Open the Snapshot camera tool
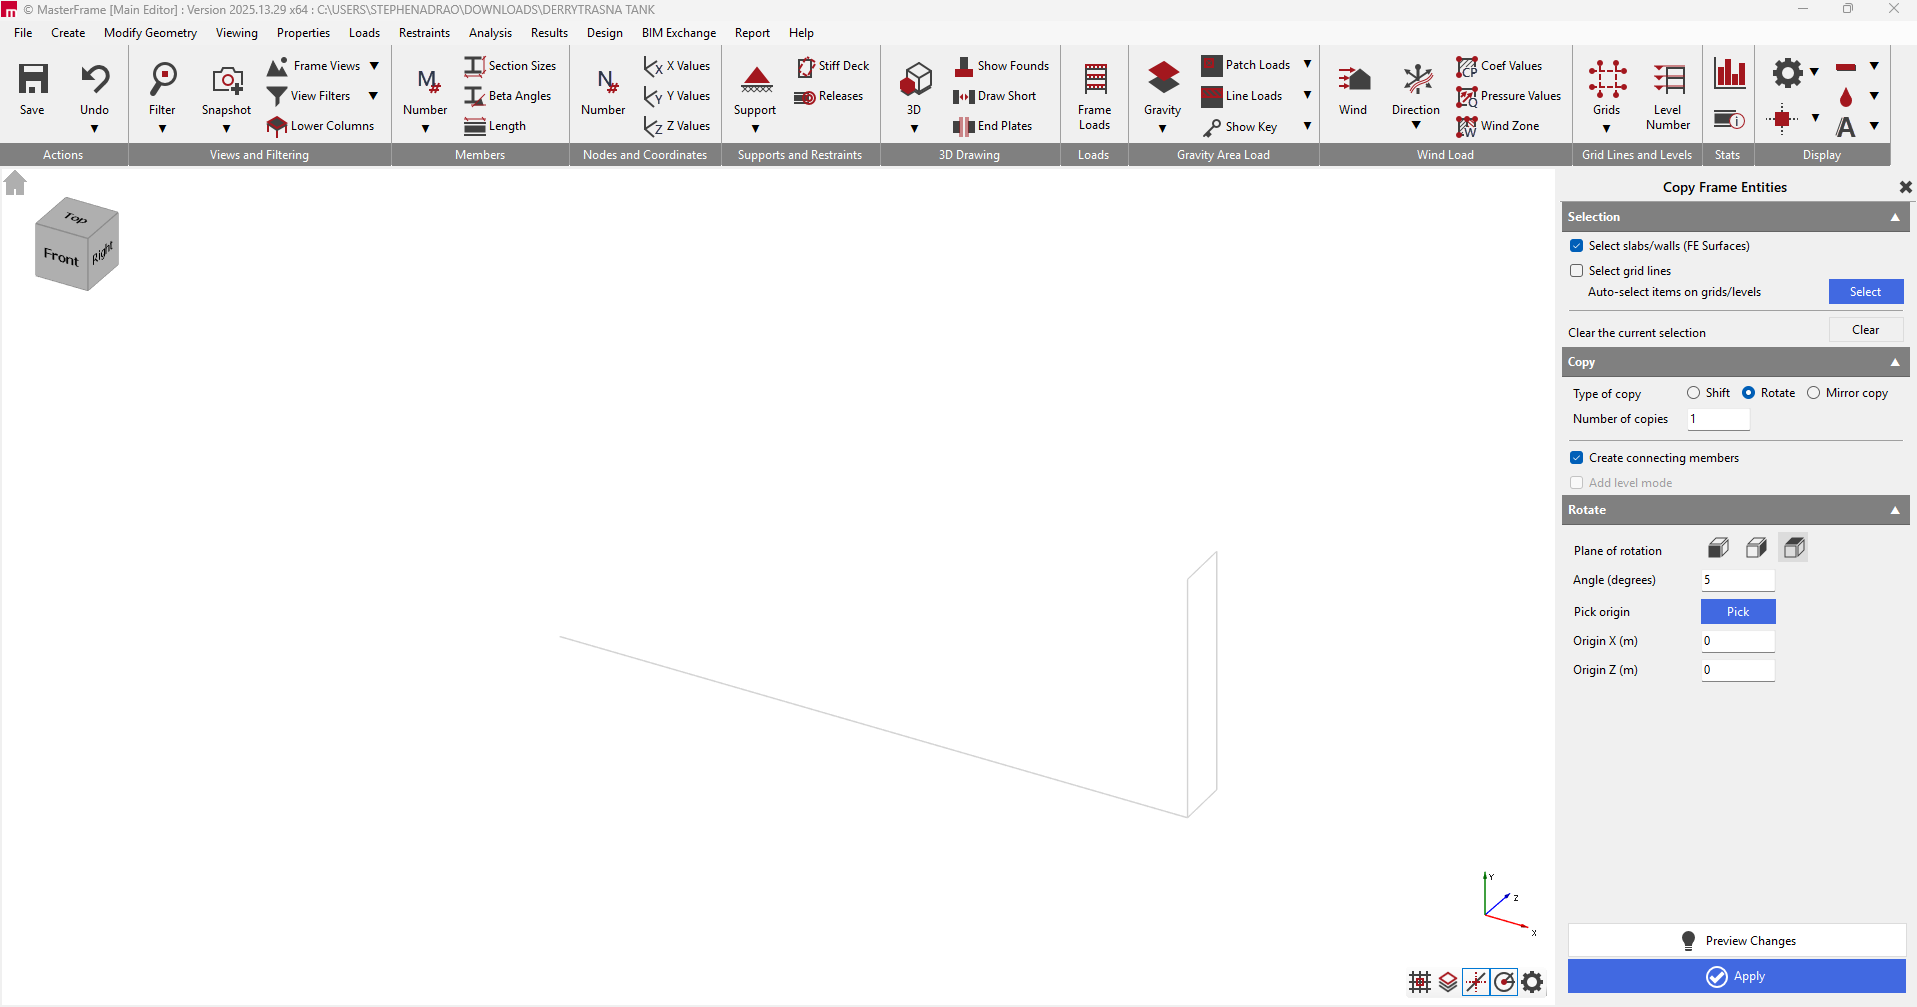This screenshot has height=1007, width=1917. [227, 80]
